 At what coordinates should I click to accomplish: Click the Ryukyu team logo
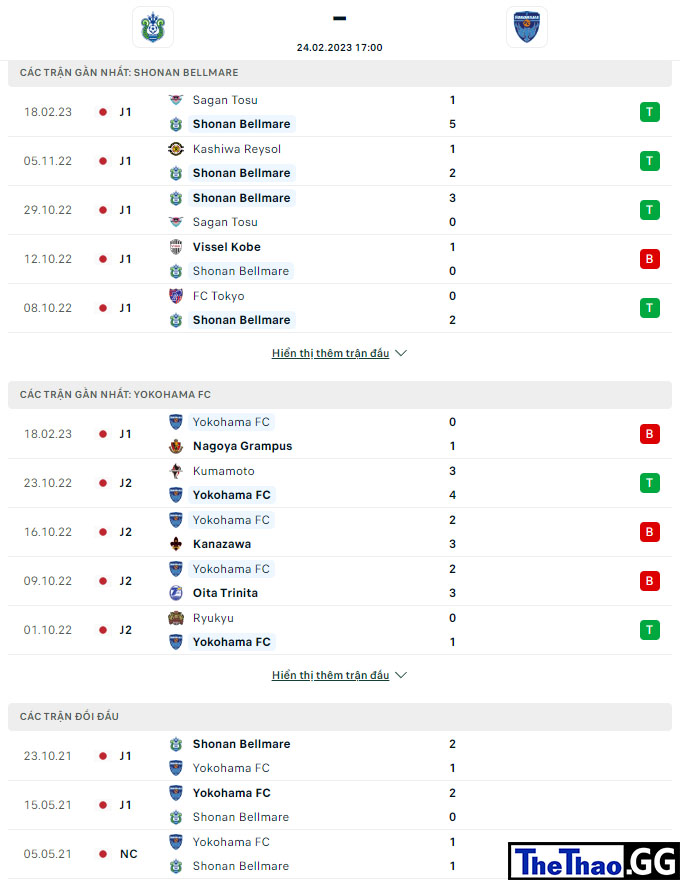(x=176, y=618)
